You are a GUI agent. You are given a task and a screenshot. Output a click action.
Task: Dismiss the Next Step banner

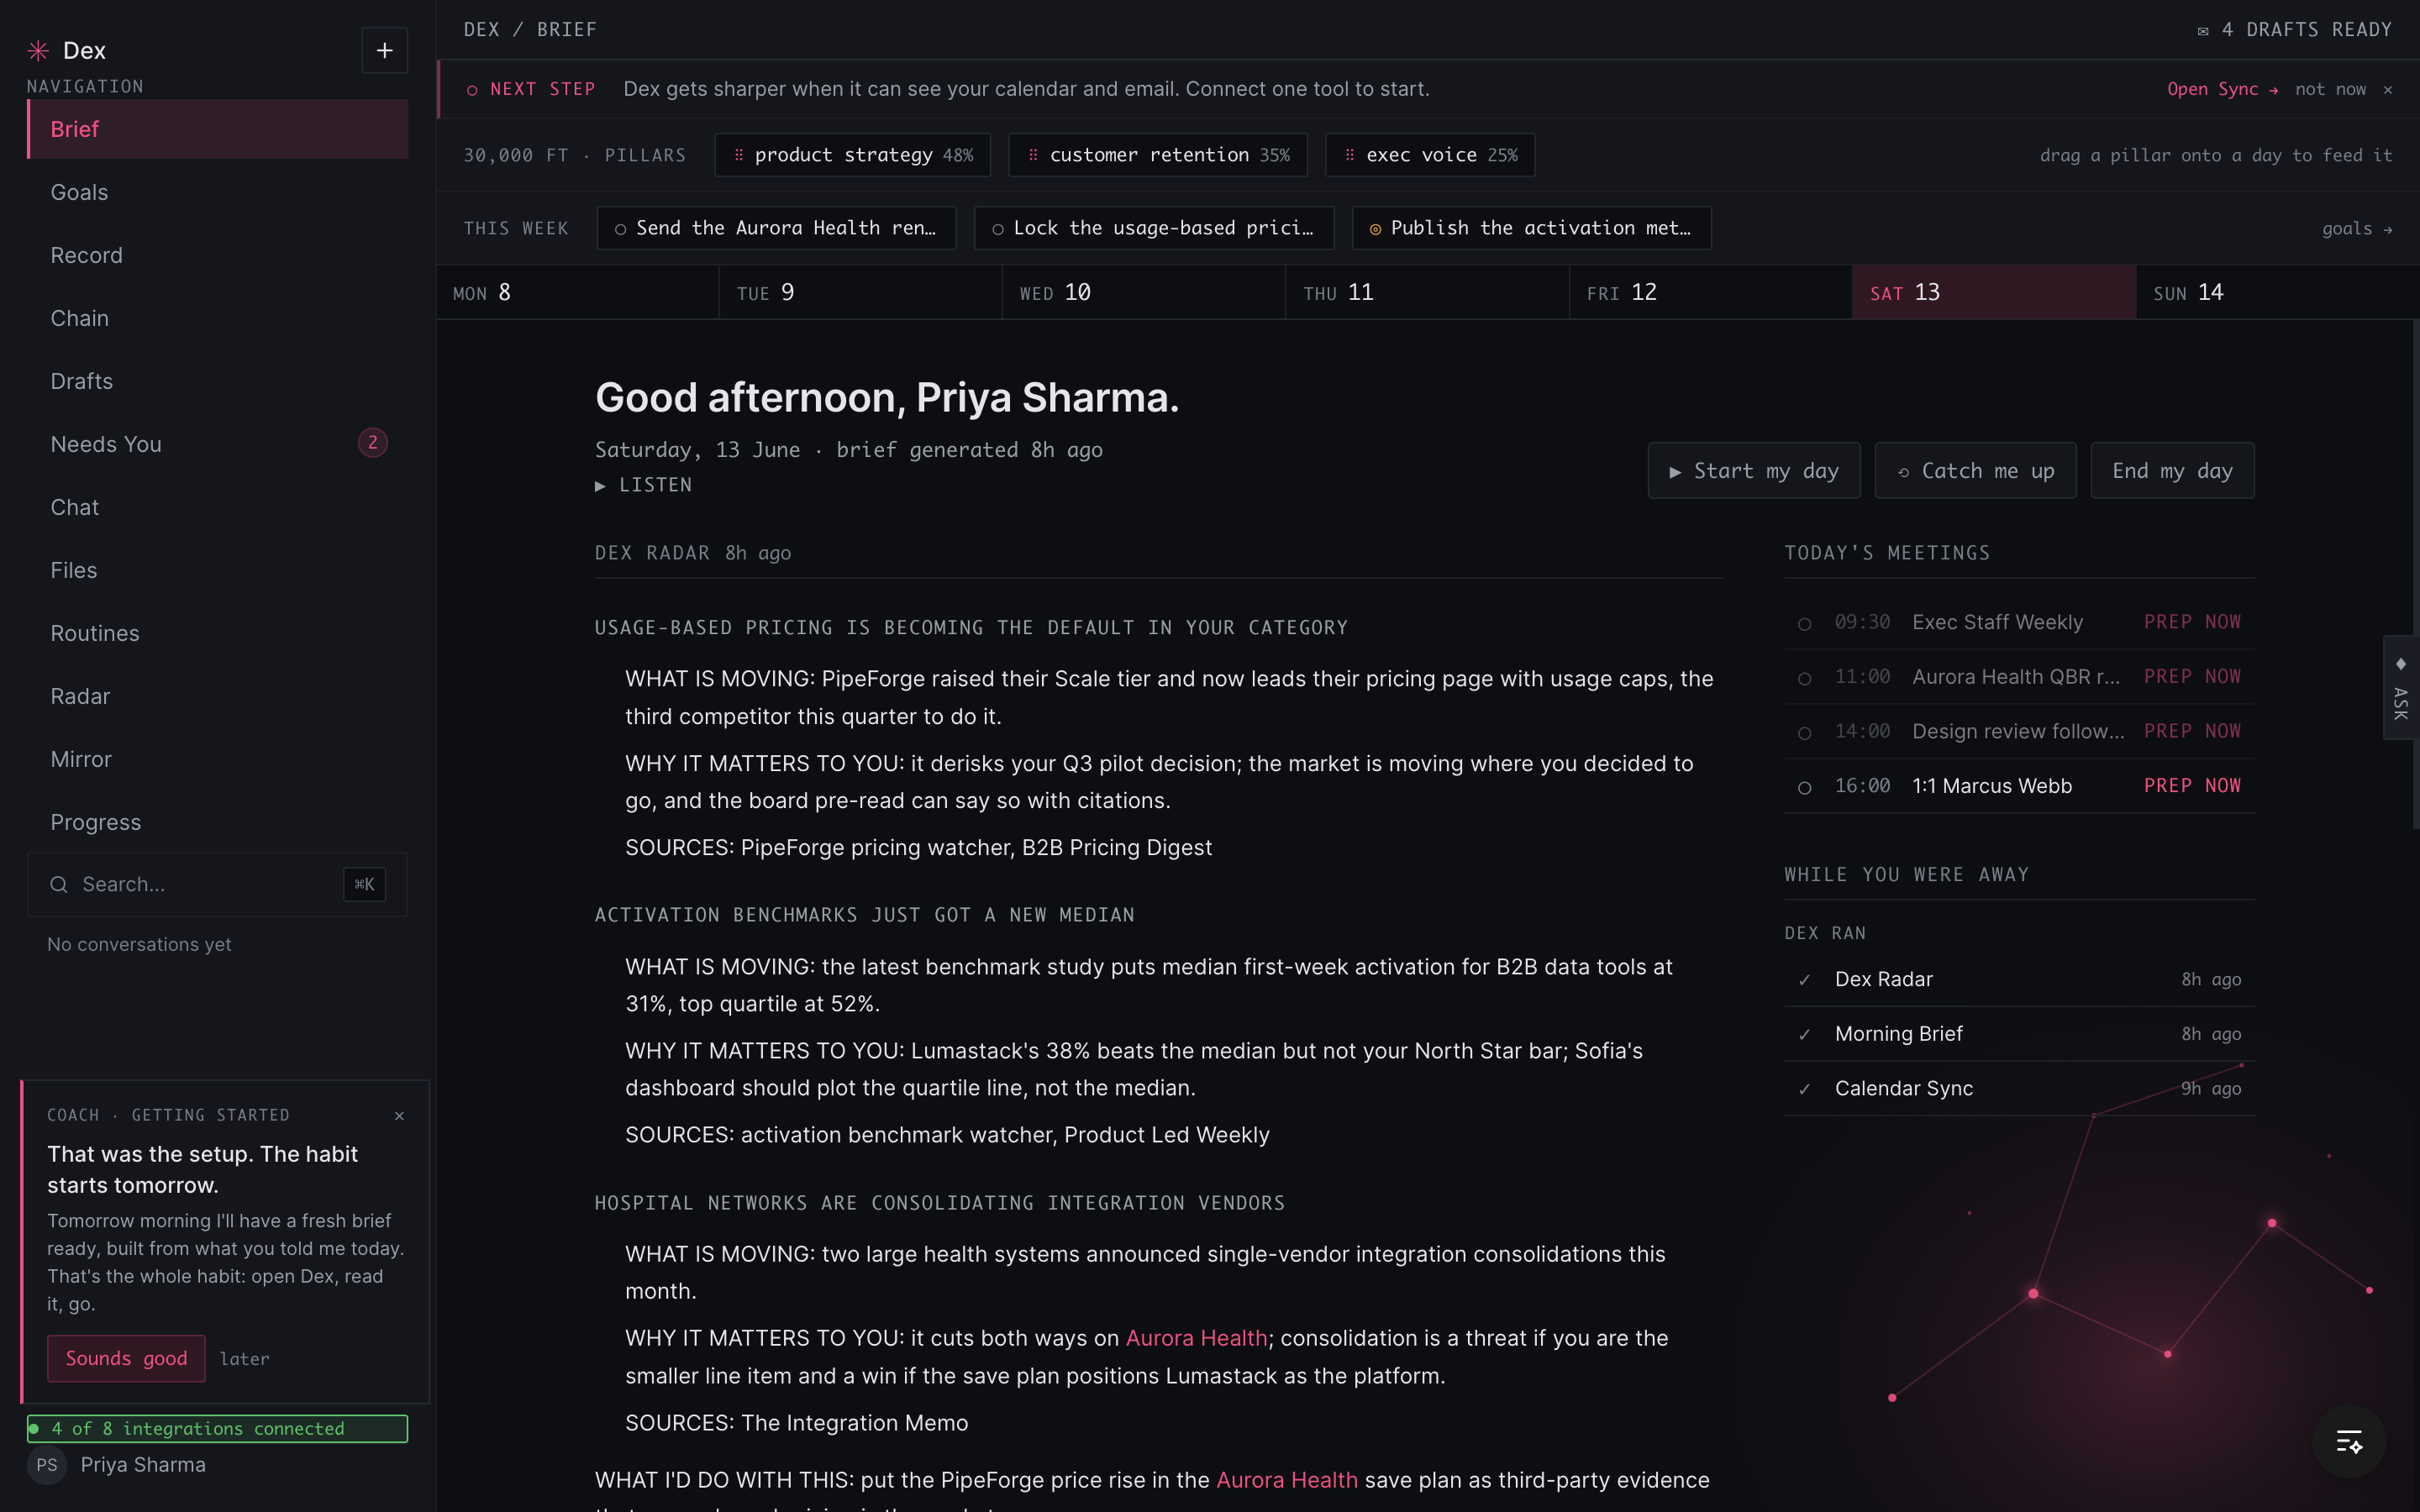pos(2388,89)
